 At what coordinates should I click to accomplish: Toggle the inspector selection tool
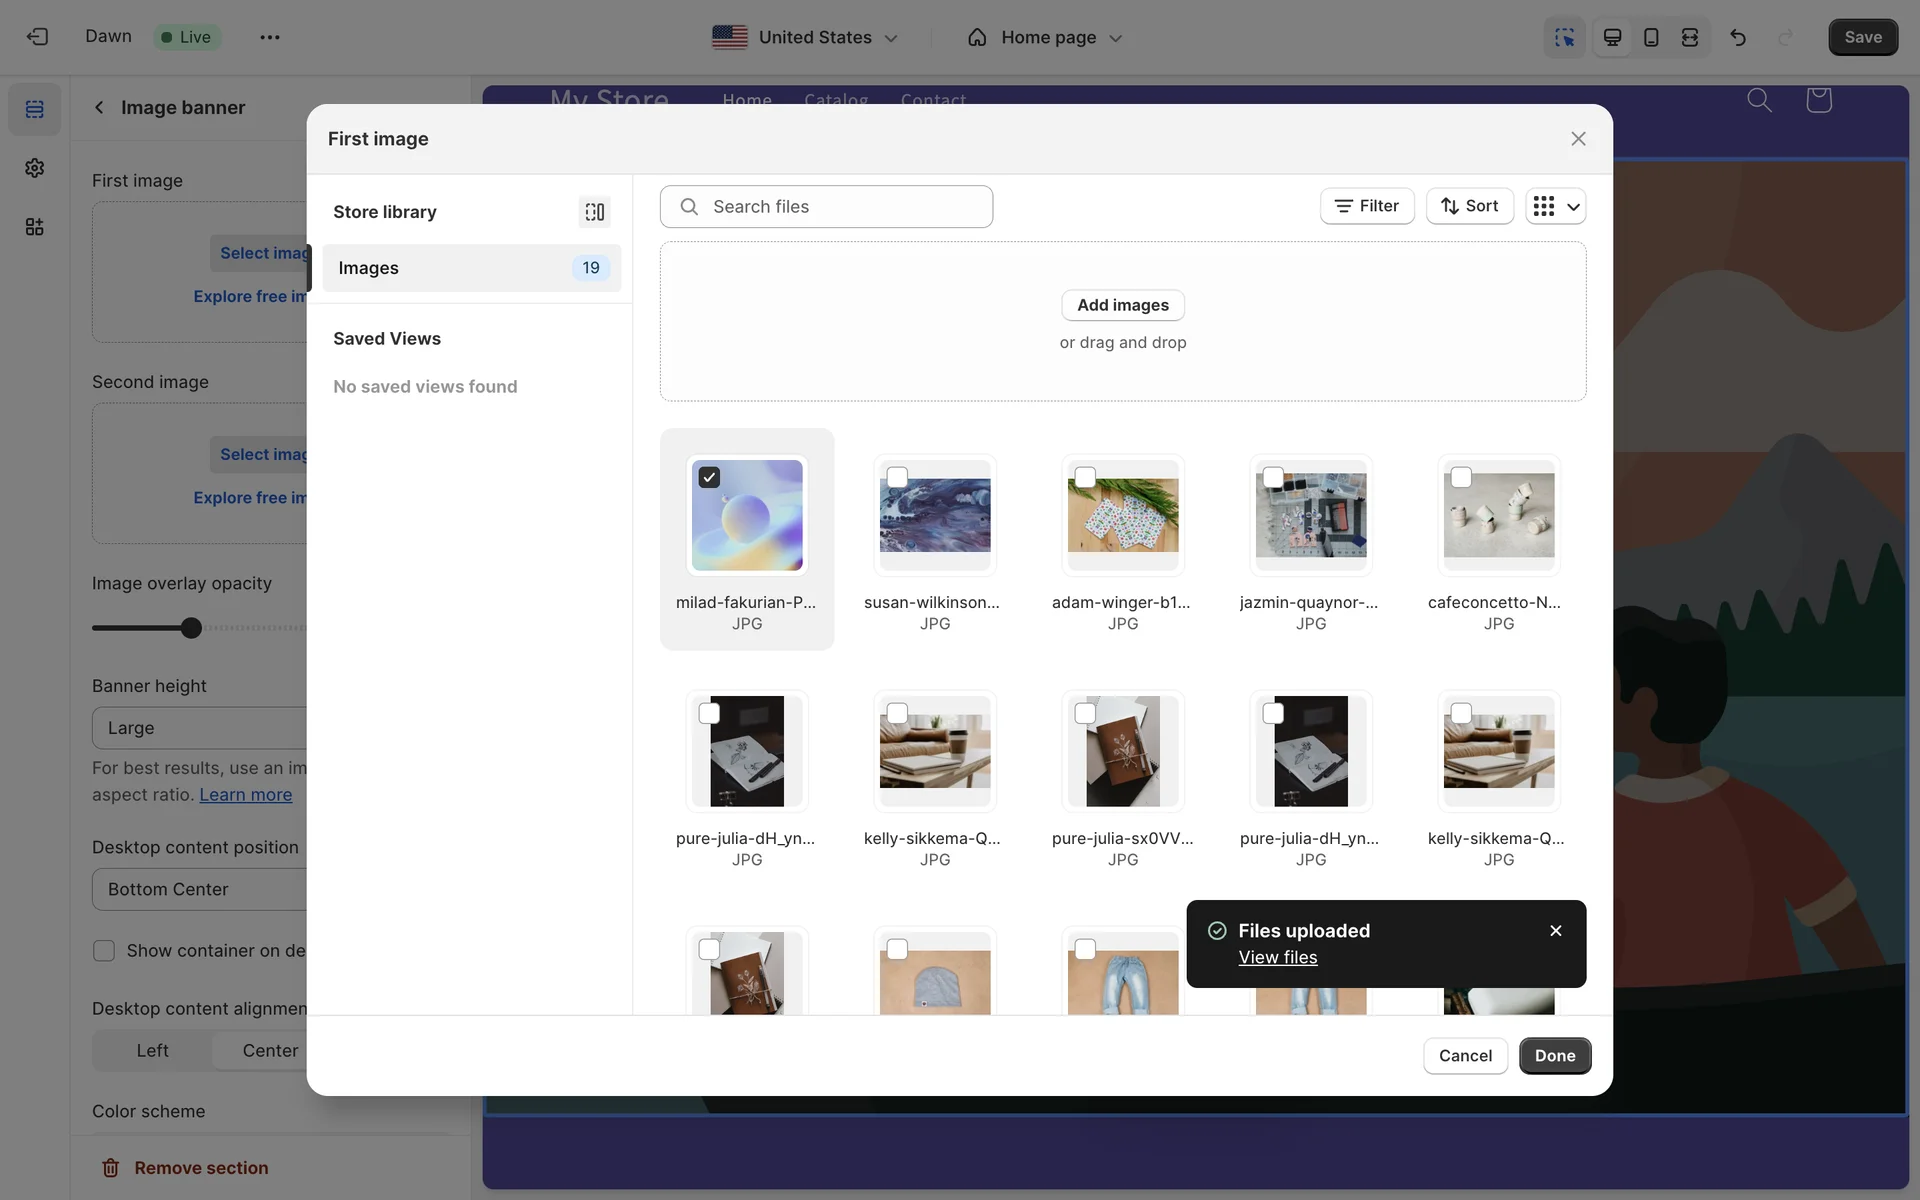click(x=1565, y=37)
